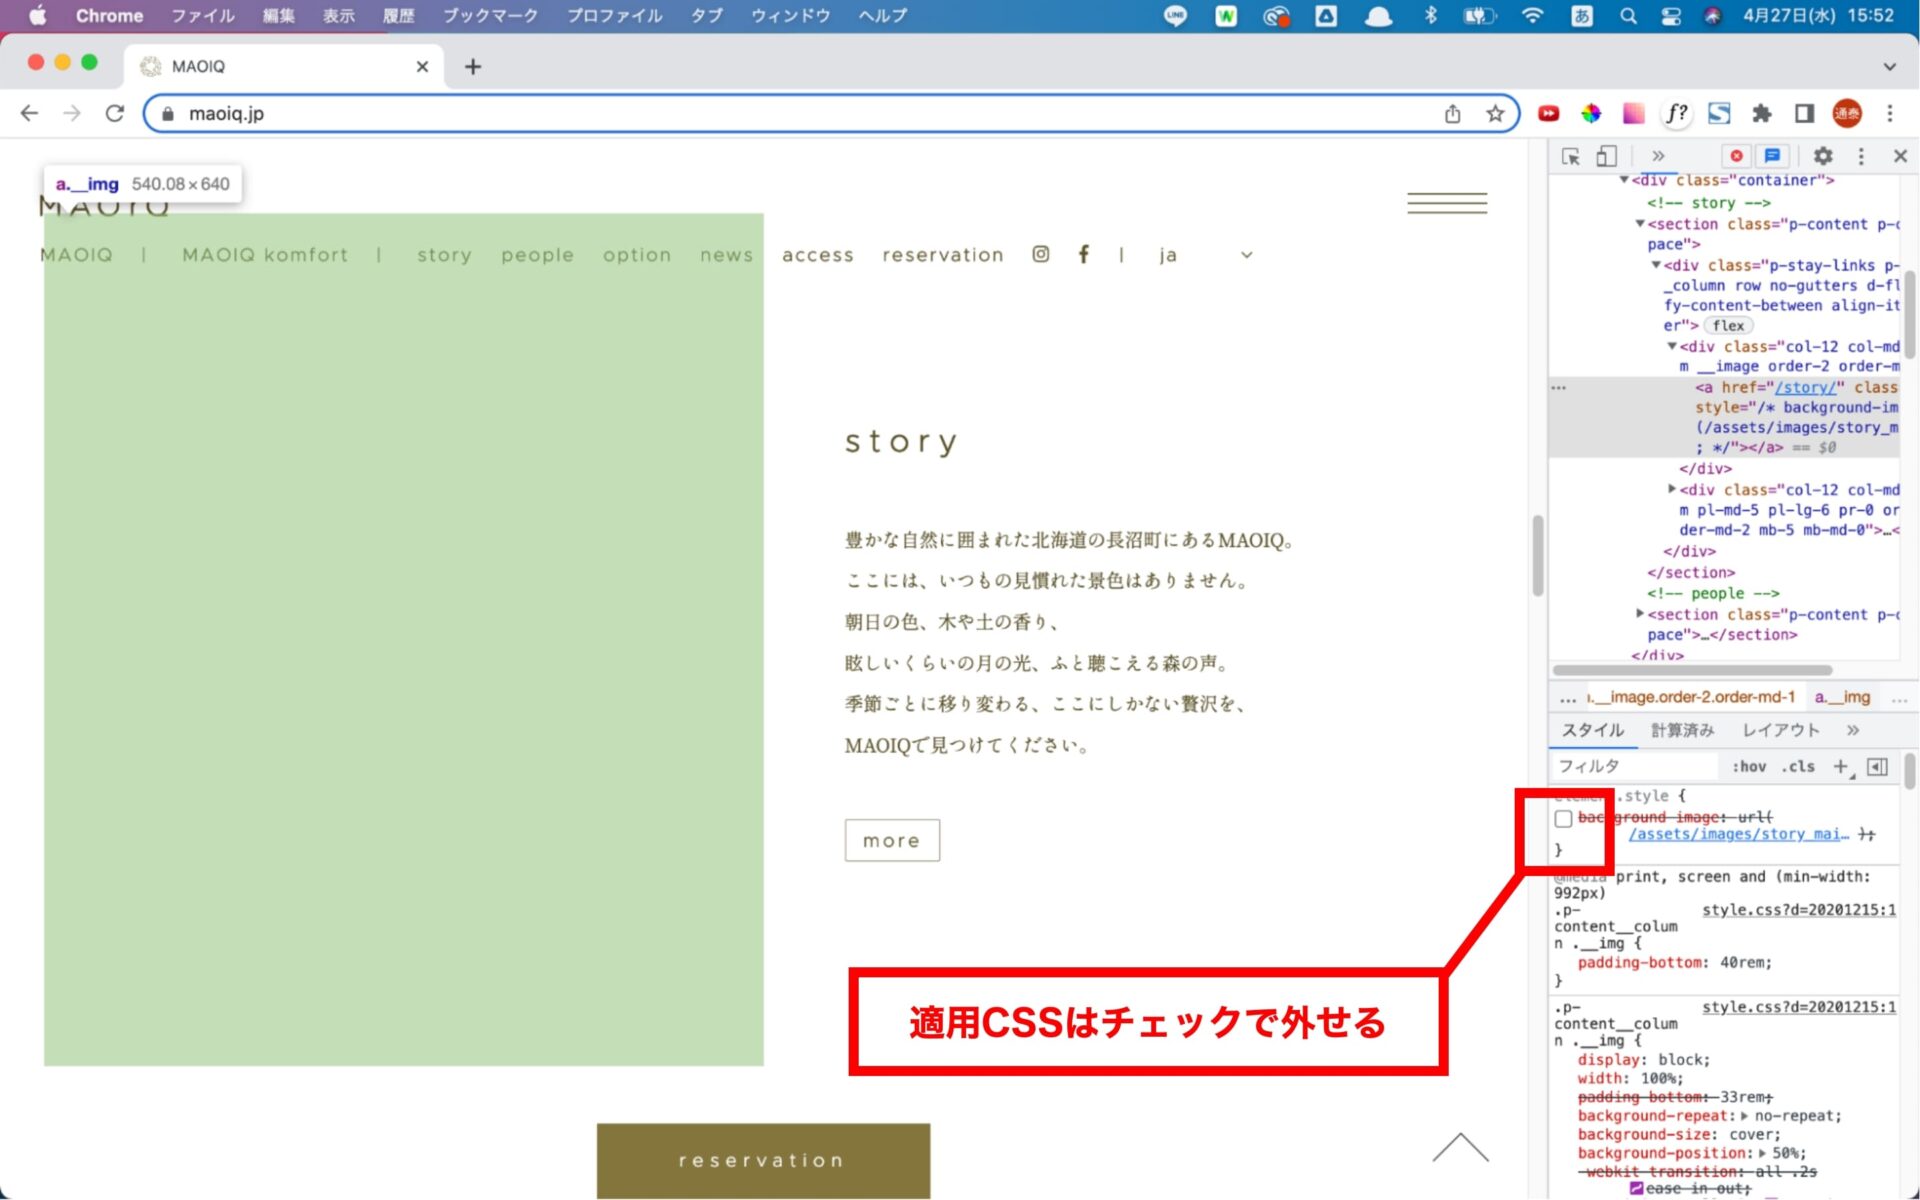Open DevTools settings gear
This screenshot has width=1920, height=1200.
pos(1823,156)
